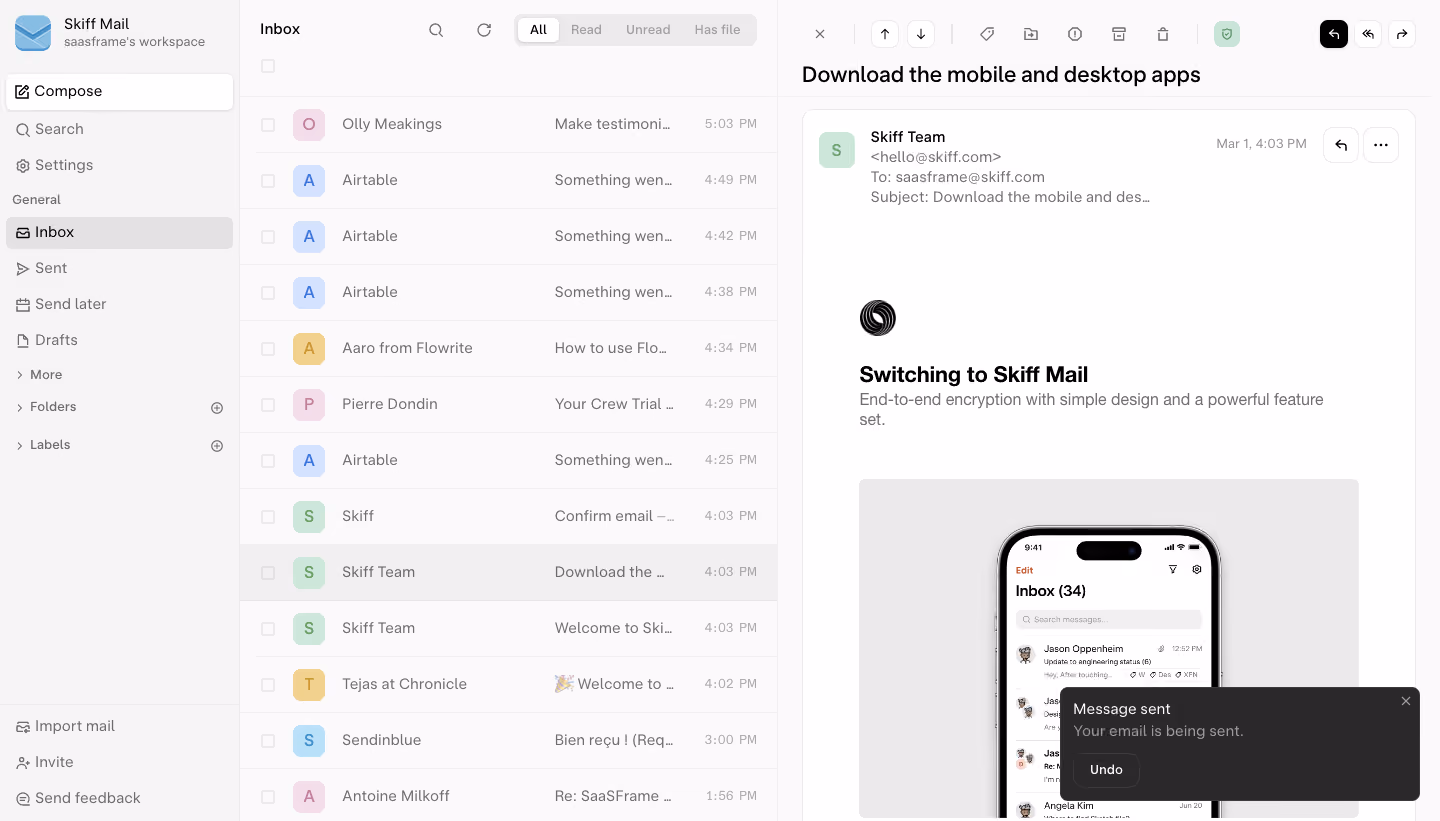Tick the Pierre Dondin email checkbox
1440x821 pixels.
coord(268,405)
